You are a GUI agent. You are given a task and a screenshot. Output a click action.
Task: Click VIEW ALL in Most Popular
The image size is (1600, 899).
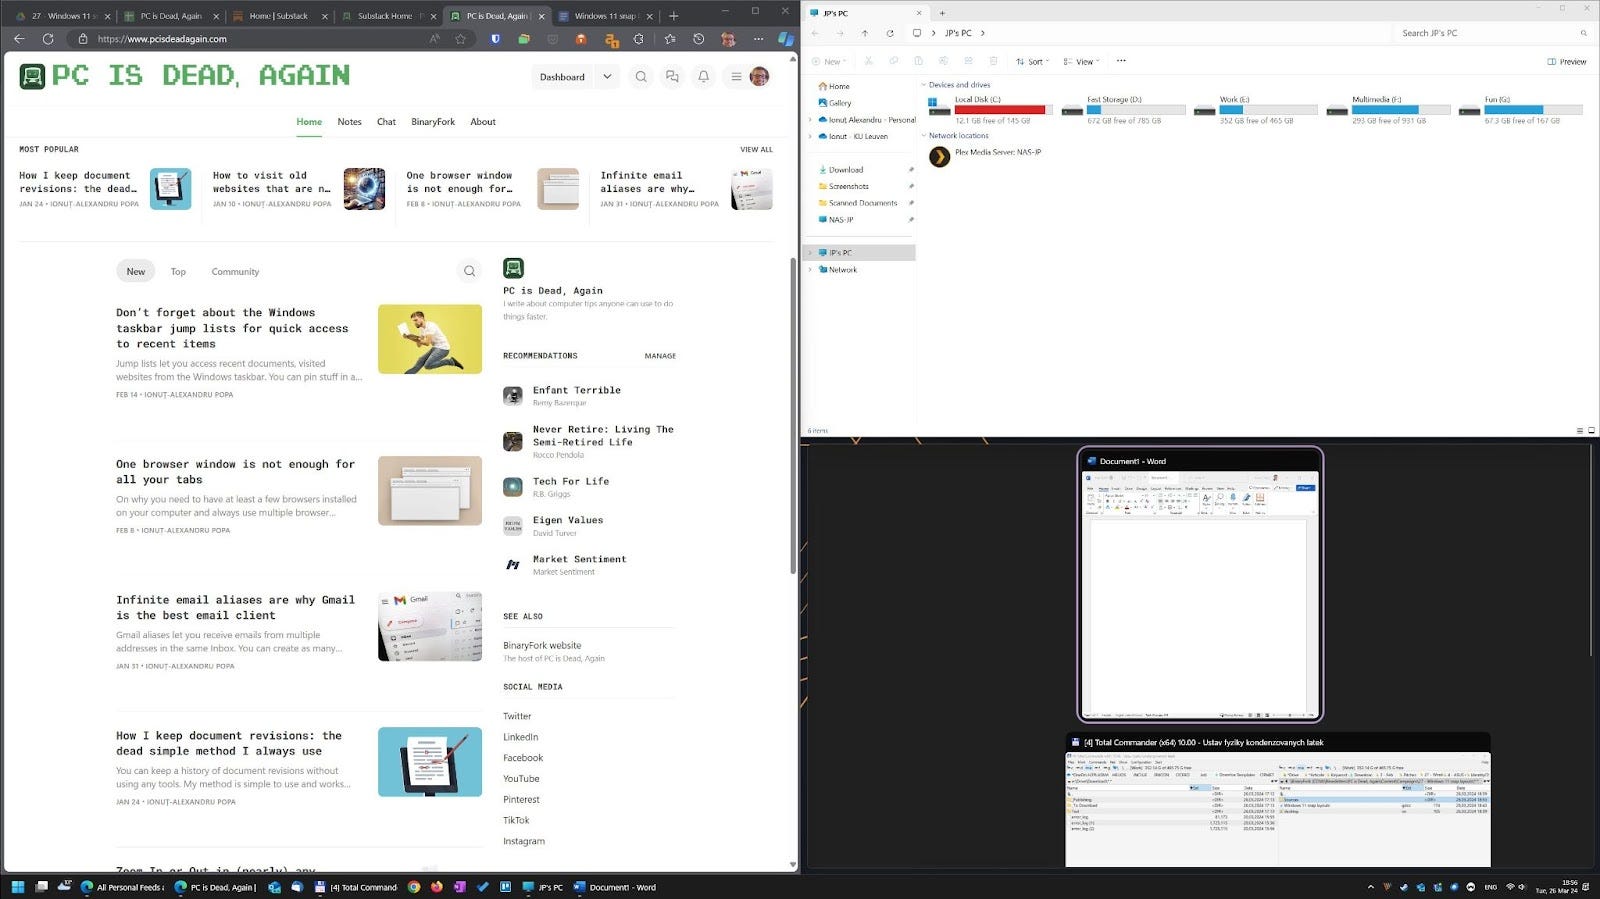pyautogui.click(x=756, y=150)
